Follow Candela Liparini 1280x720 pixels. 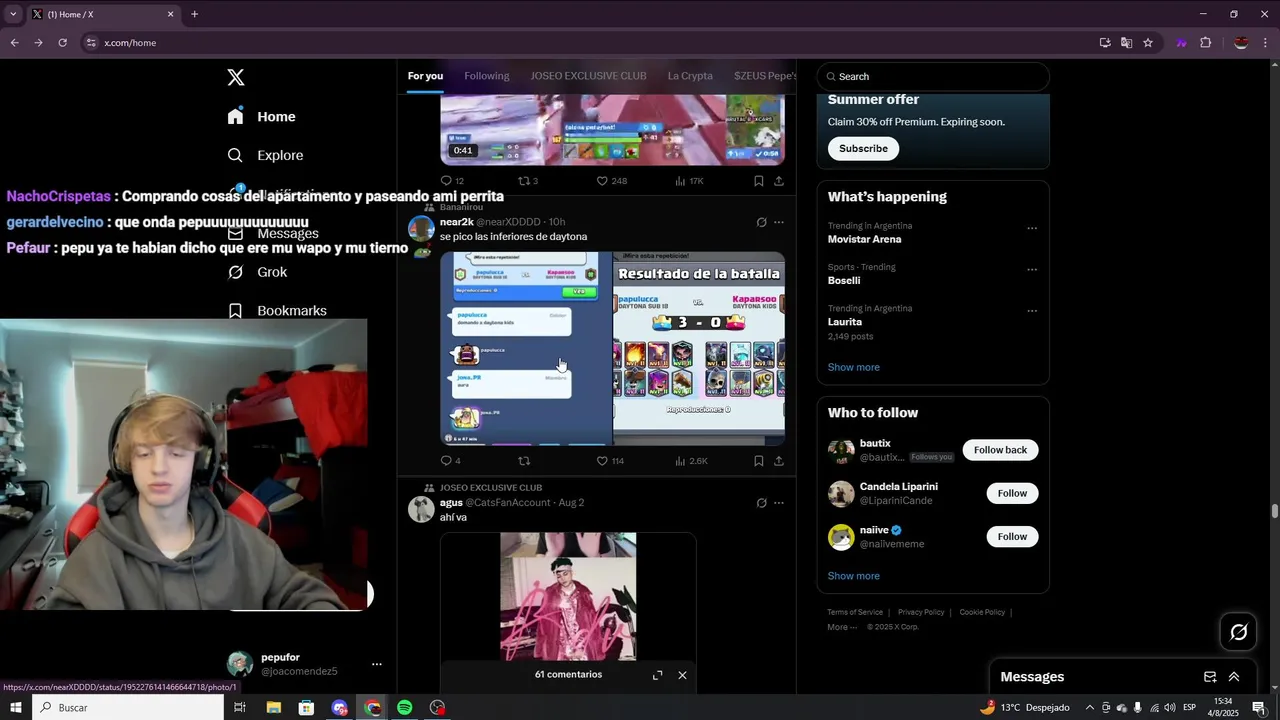click(x=1012, y=493)
